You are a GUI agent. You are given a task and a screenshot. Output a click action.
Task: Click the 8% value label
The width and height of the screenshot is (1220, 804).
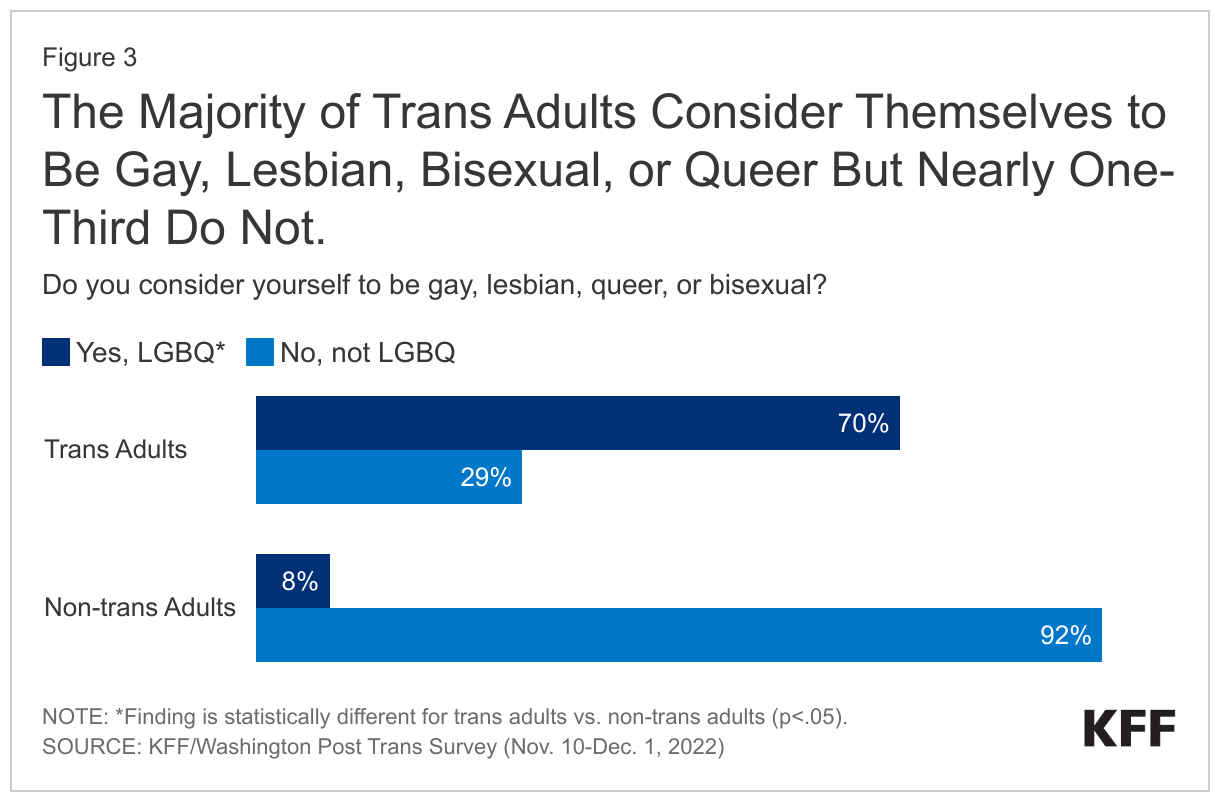300,581
